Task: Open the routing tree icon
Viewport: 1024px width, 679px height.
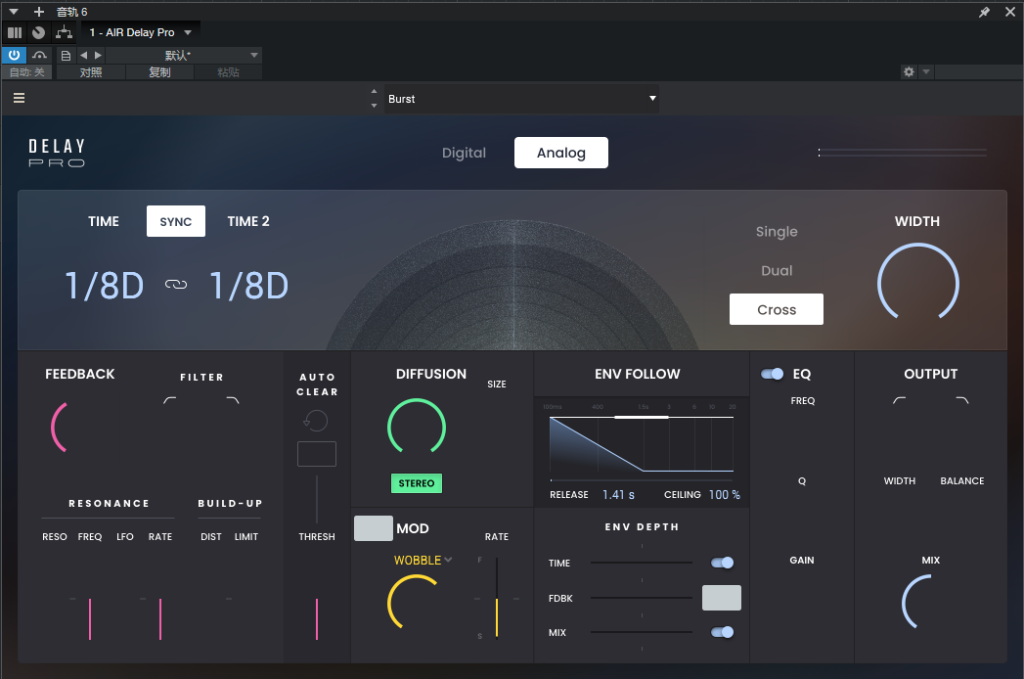Action: pos(64,32)
